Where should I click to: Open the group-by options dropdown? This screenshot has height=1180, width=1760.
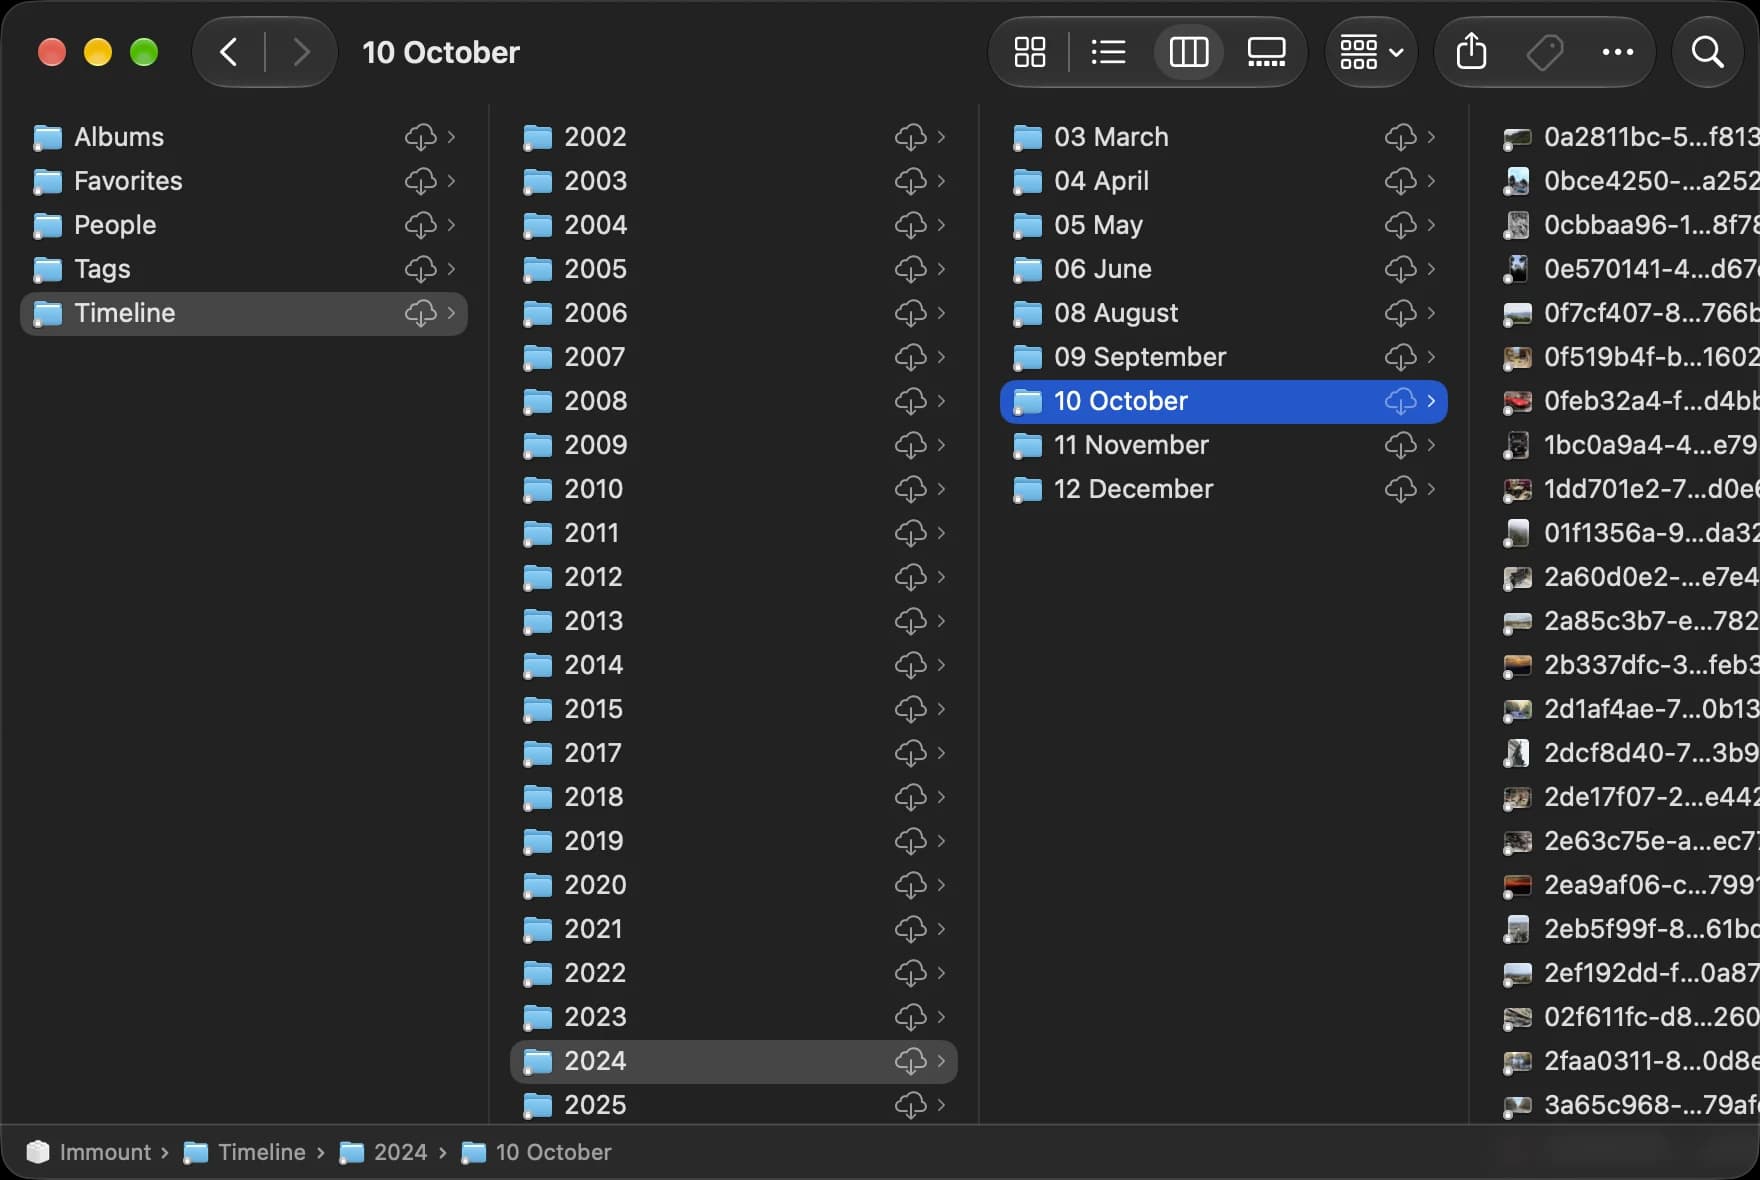[1371, 52]
